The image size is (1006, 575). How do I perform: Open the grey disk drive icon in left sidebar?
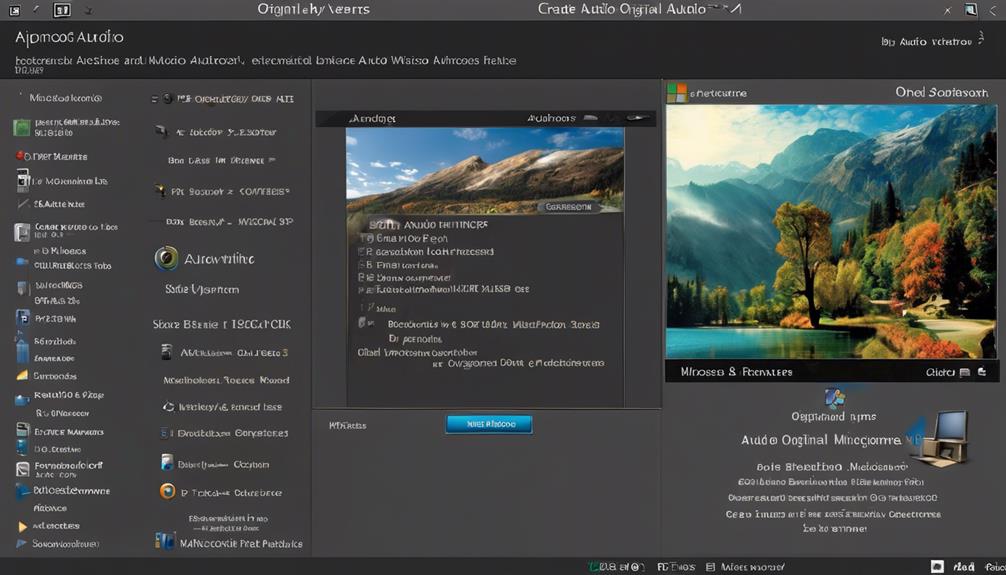coord(22,232)
